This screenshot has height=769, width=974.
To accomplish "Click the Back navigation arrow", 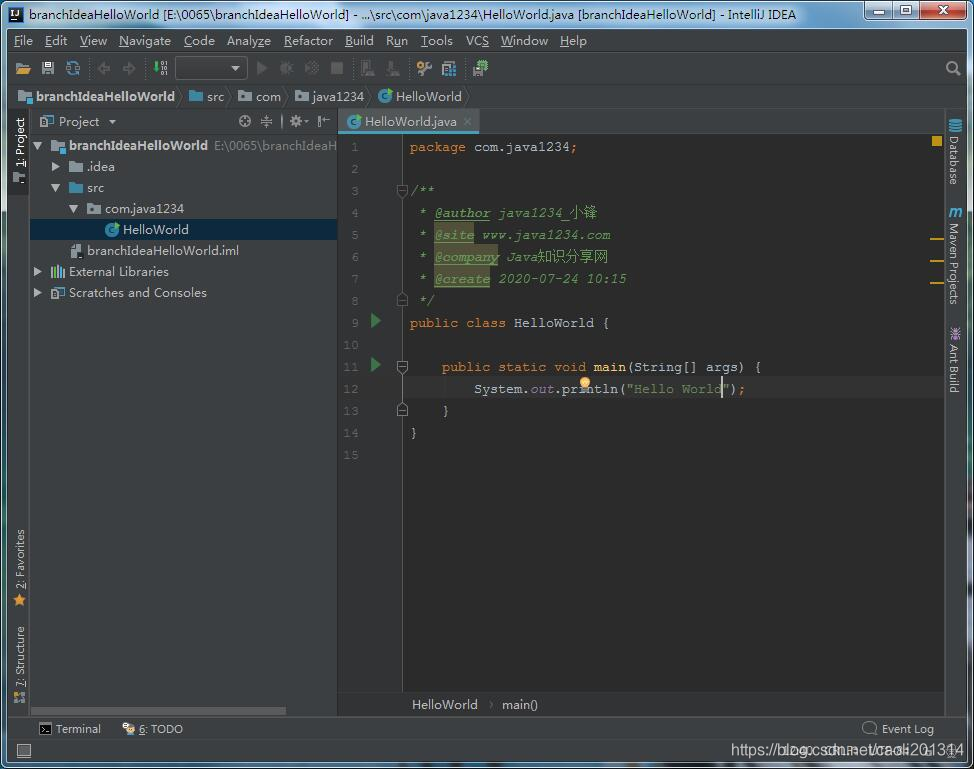I will pos(104,68).
